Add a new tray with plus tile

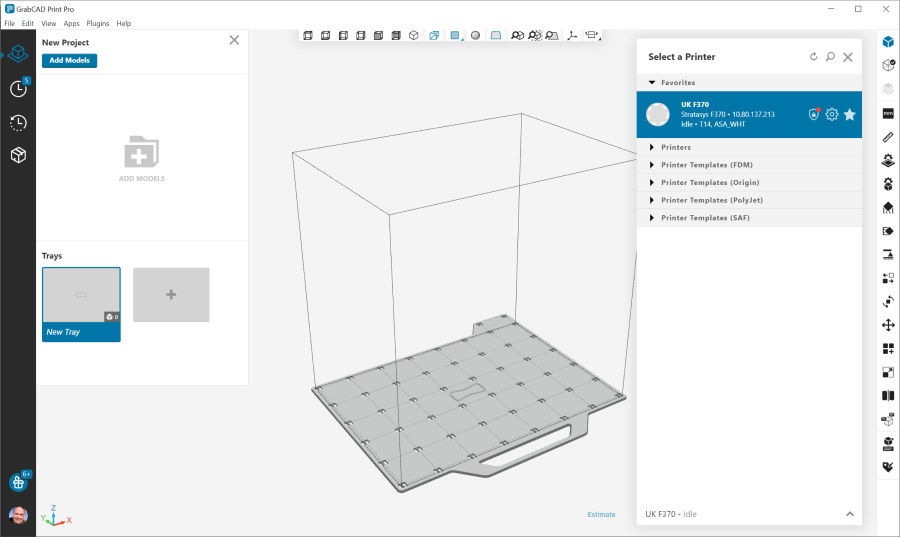tap(171, 294)
